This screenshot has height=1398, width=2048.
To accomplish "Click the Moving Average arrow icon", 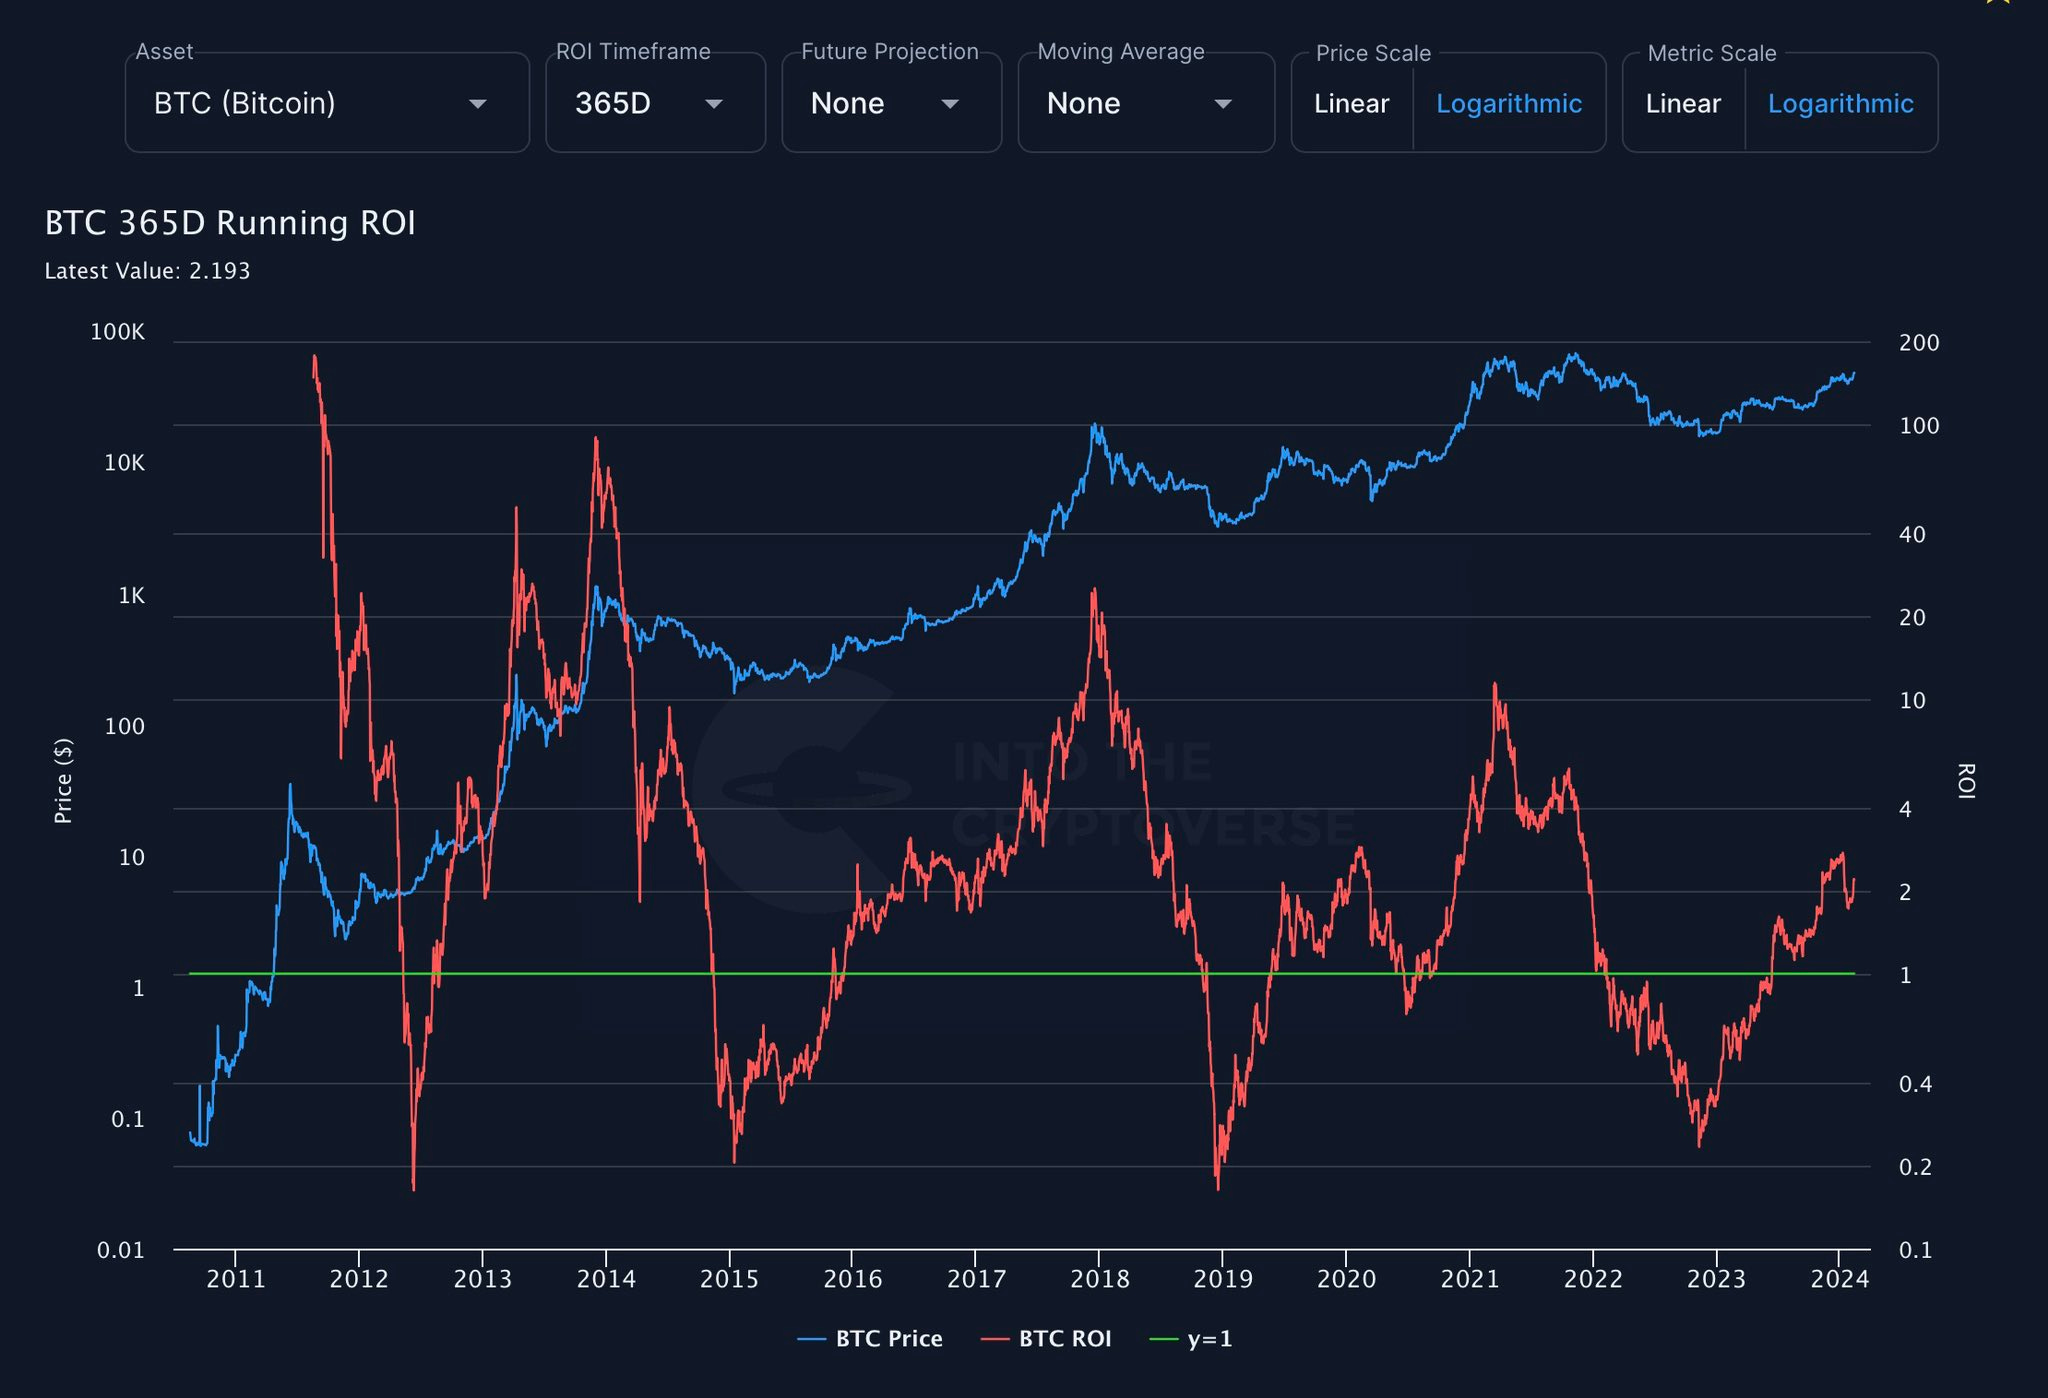I will pos(1222,104).
